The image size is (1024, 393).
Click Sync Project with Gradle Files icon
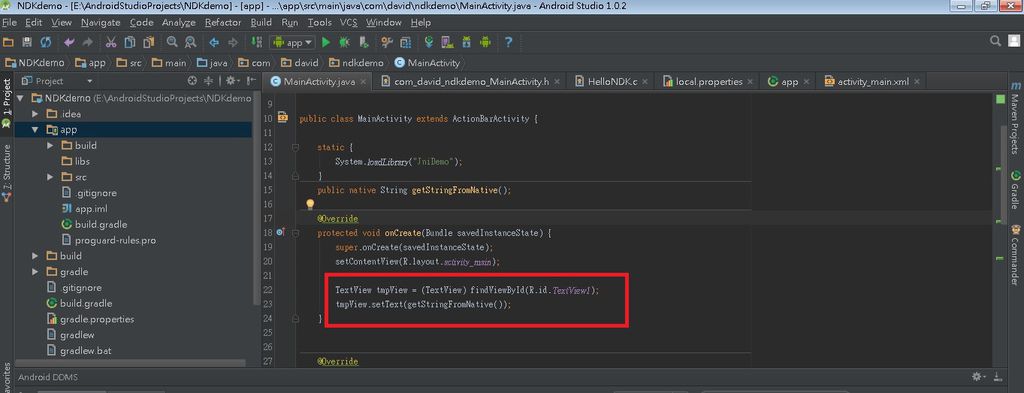(x=429, y=42)
